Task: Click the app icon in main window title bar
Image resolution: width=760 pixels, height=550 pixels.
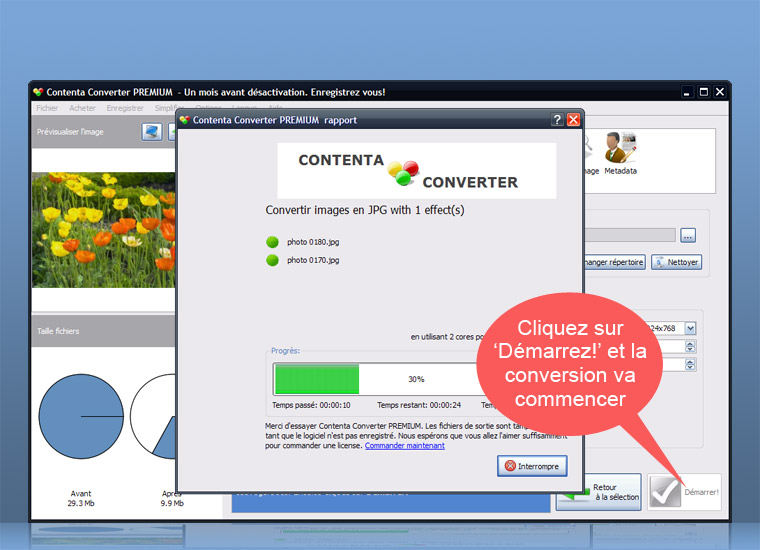Action: point(38,92)
